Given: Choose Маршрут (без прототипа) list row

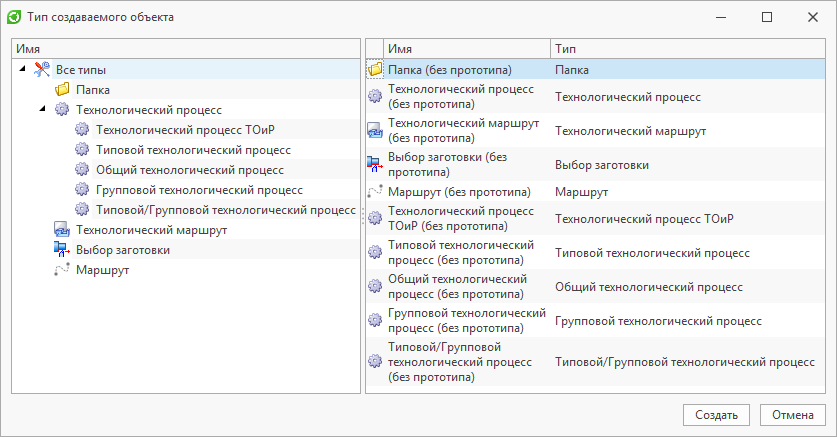Looking at the screenshot, I should pos(596,192).
